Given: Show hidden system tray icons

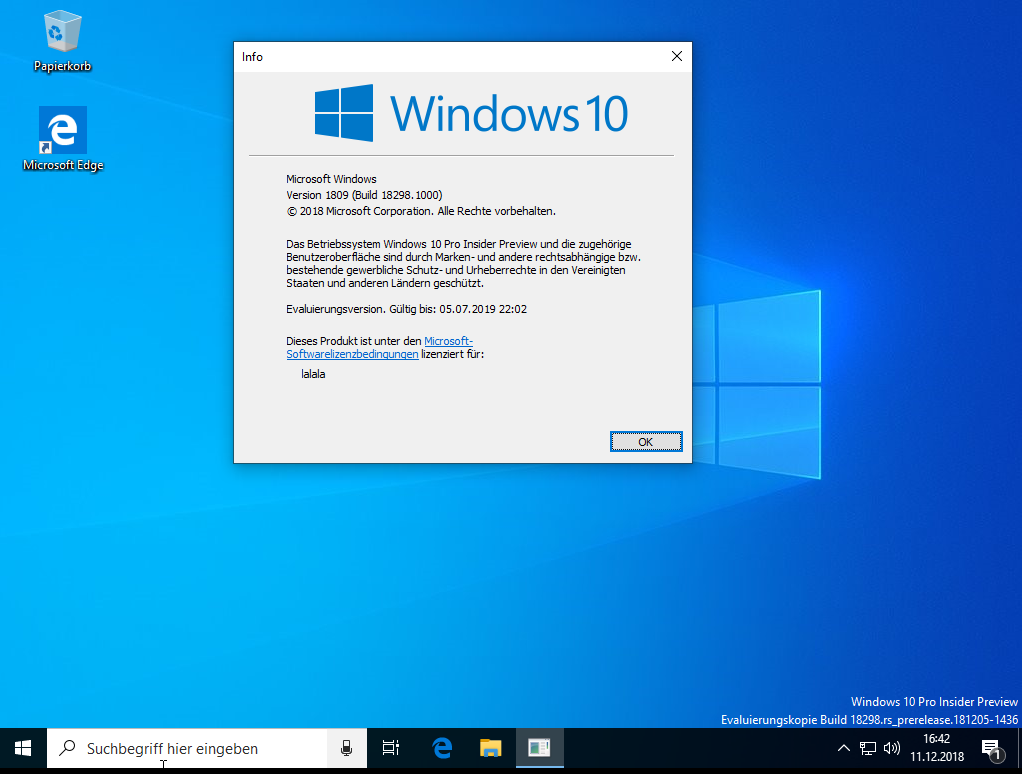Looking at the screenshot, I should [843, 748].
